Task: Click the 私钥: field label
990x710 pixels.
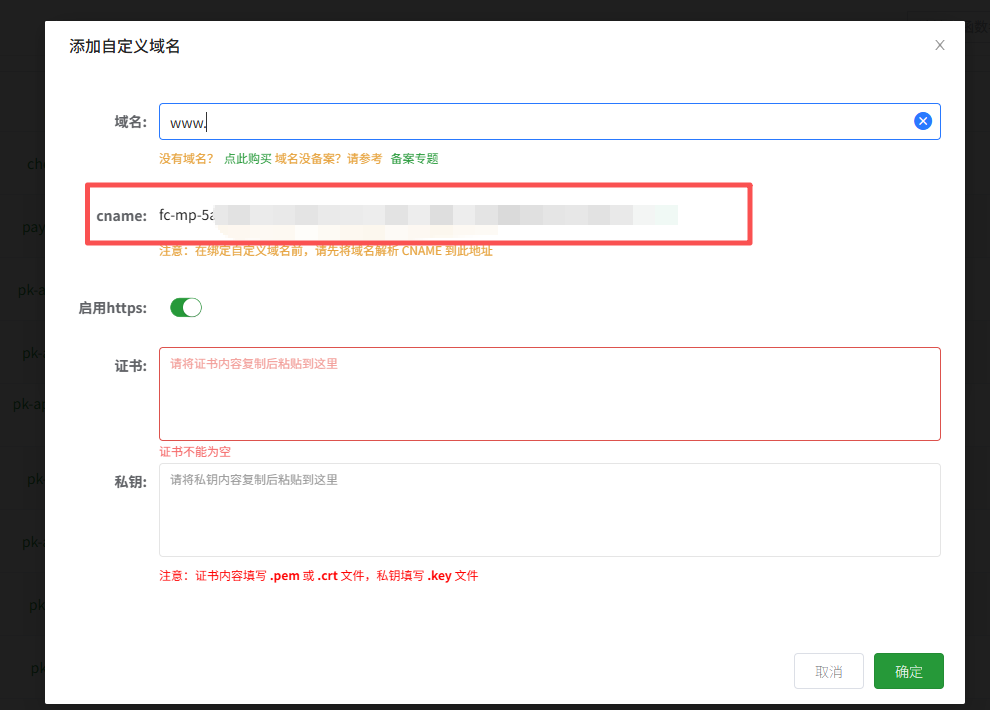Action: [130, 482]
